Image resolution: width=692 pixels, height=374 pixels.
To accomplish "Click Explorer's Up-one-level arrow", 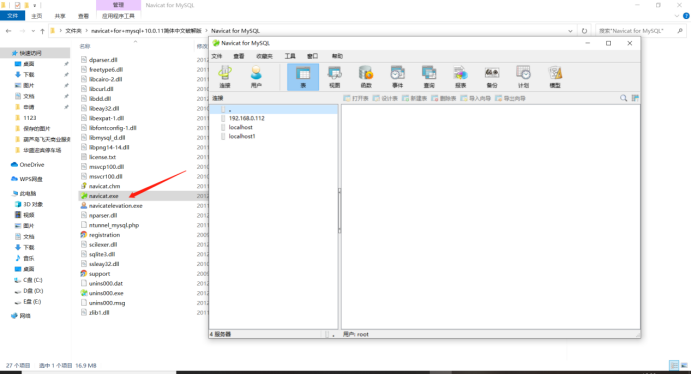I will tap(42, 31).
